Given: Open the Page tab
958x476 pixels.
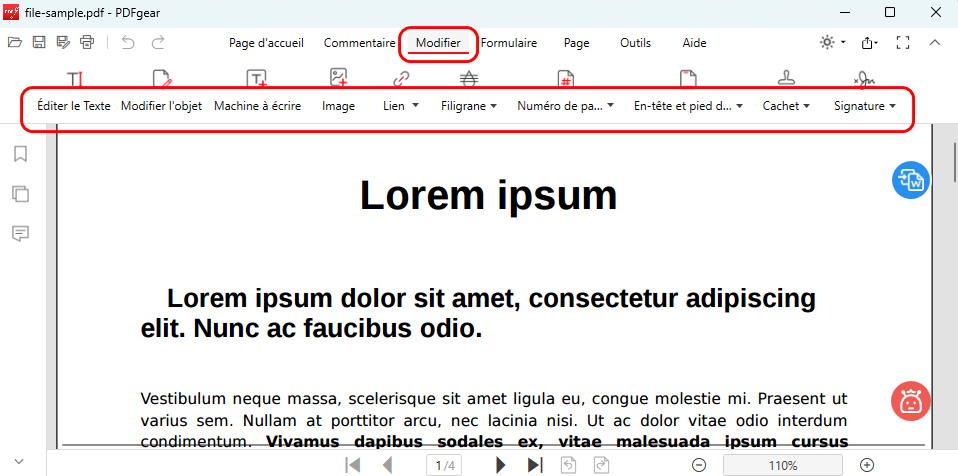Looking at the screenshot, I should pyautogui.click(x=577, y=43).
